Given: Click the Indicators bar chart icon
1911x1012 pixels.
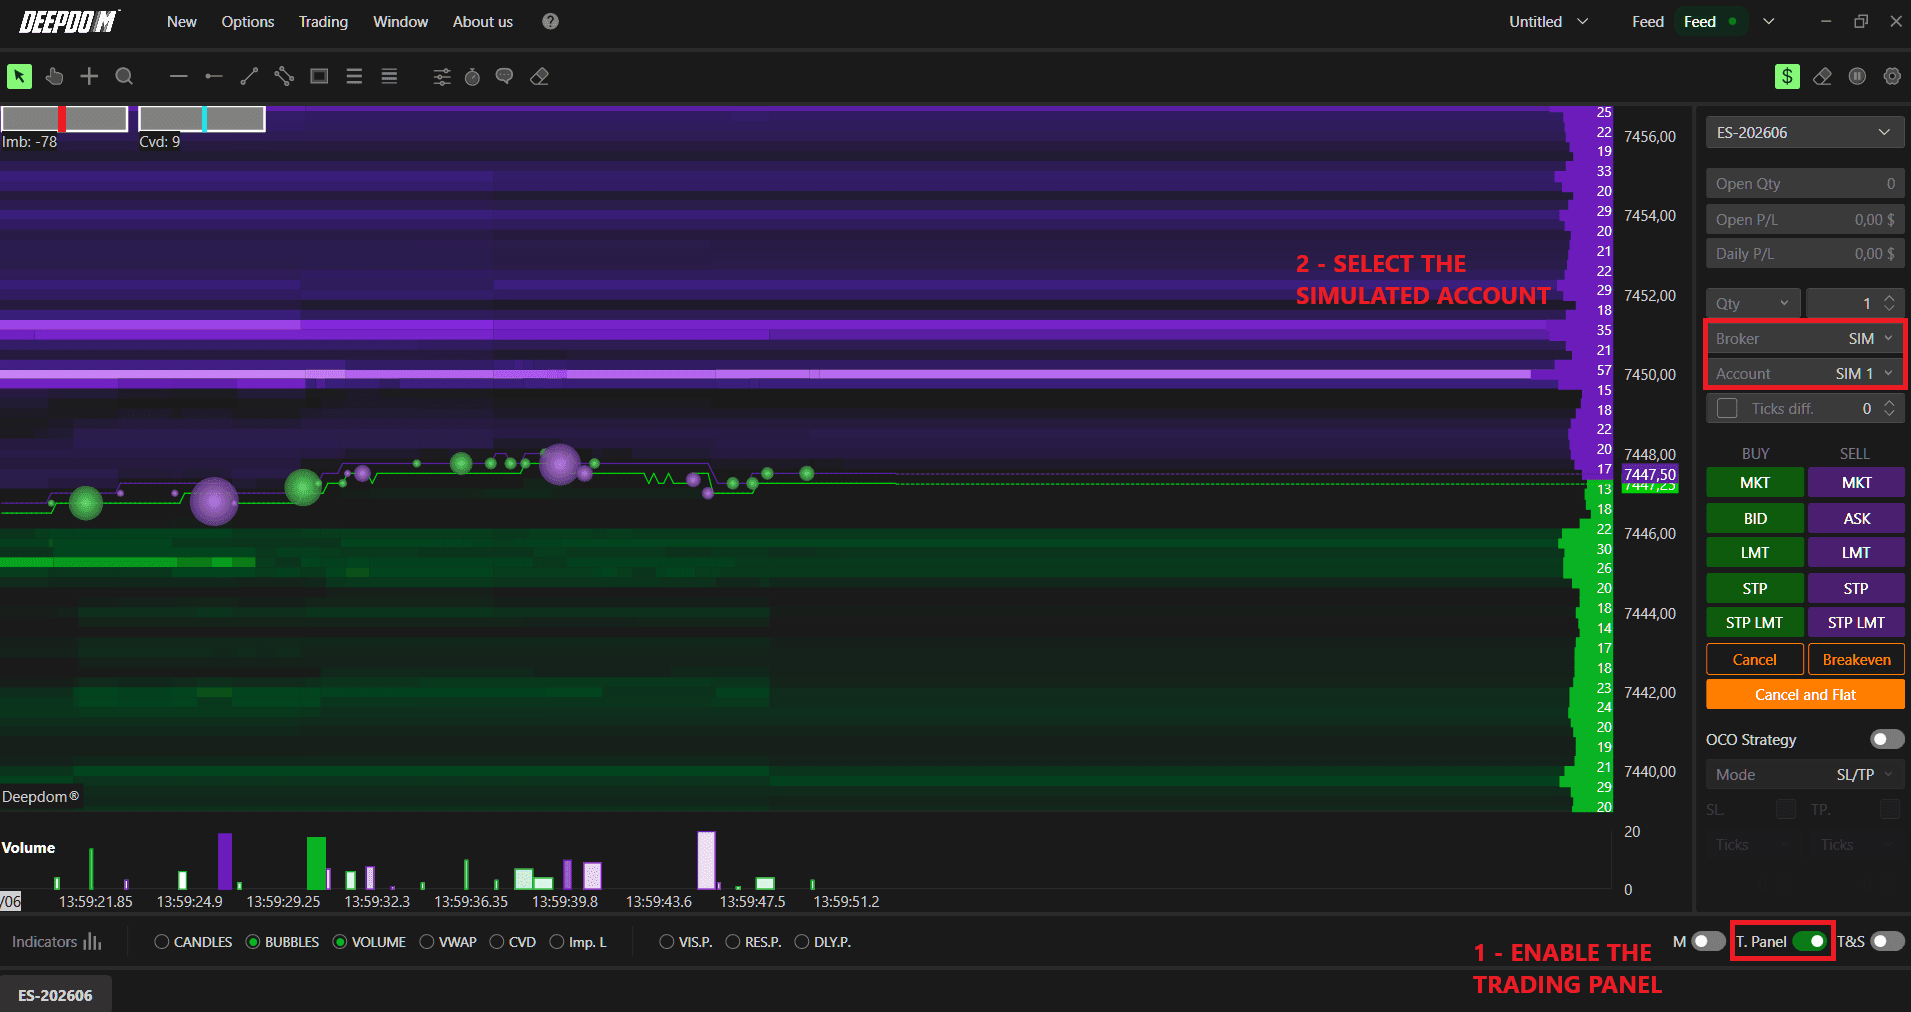Looking at the screenshot, I should (93, 942).
